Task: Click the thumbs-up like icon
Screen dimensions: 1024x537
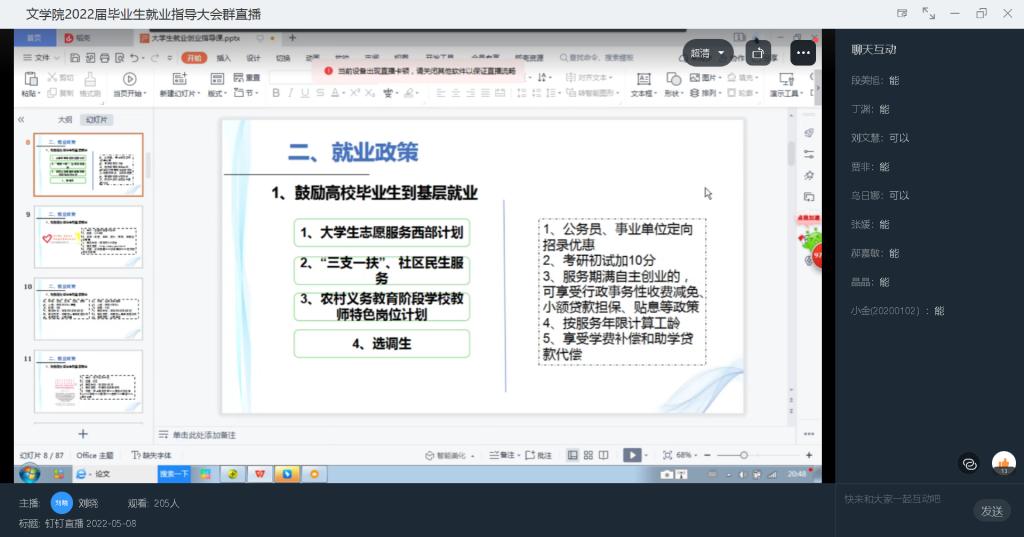Action: click(x=1003, y=463)
